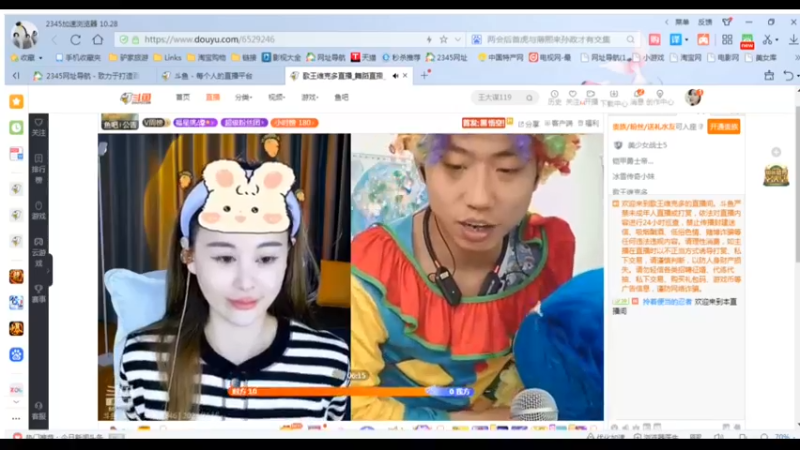Open the apps grid icon in toolbar
800x450 pixels.
click(x=727, y=39)
